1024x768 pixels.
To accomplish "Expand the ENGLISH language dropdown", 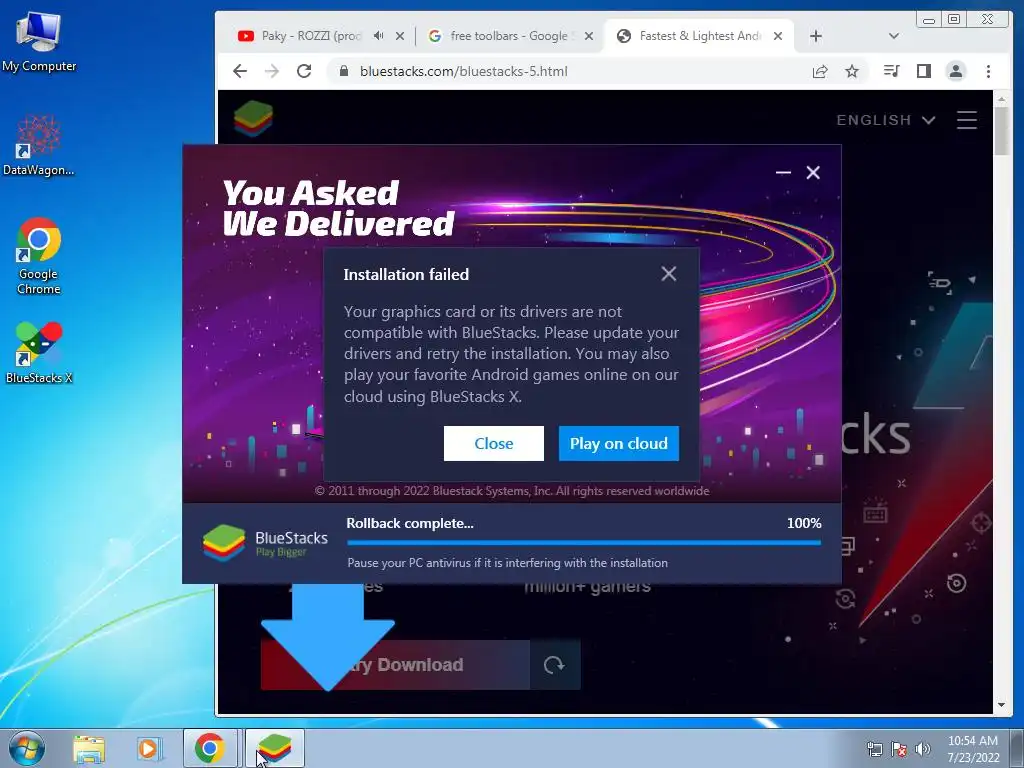I will click(x=886, y=120).
